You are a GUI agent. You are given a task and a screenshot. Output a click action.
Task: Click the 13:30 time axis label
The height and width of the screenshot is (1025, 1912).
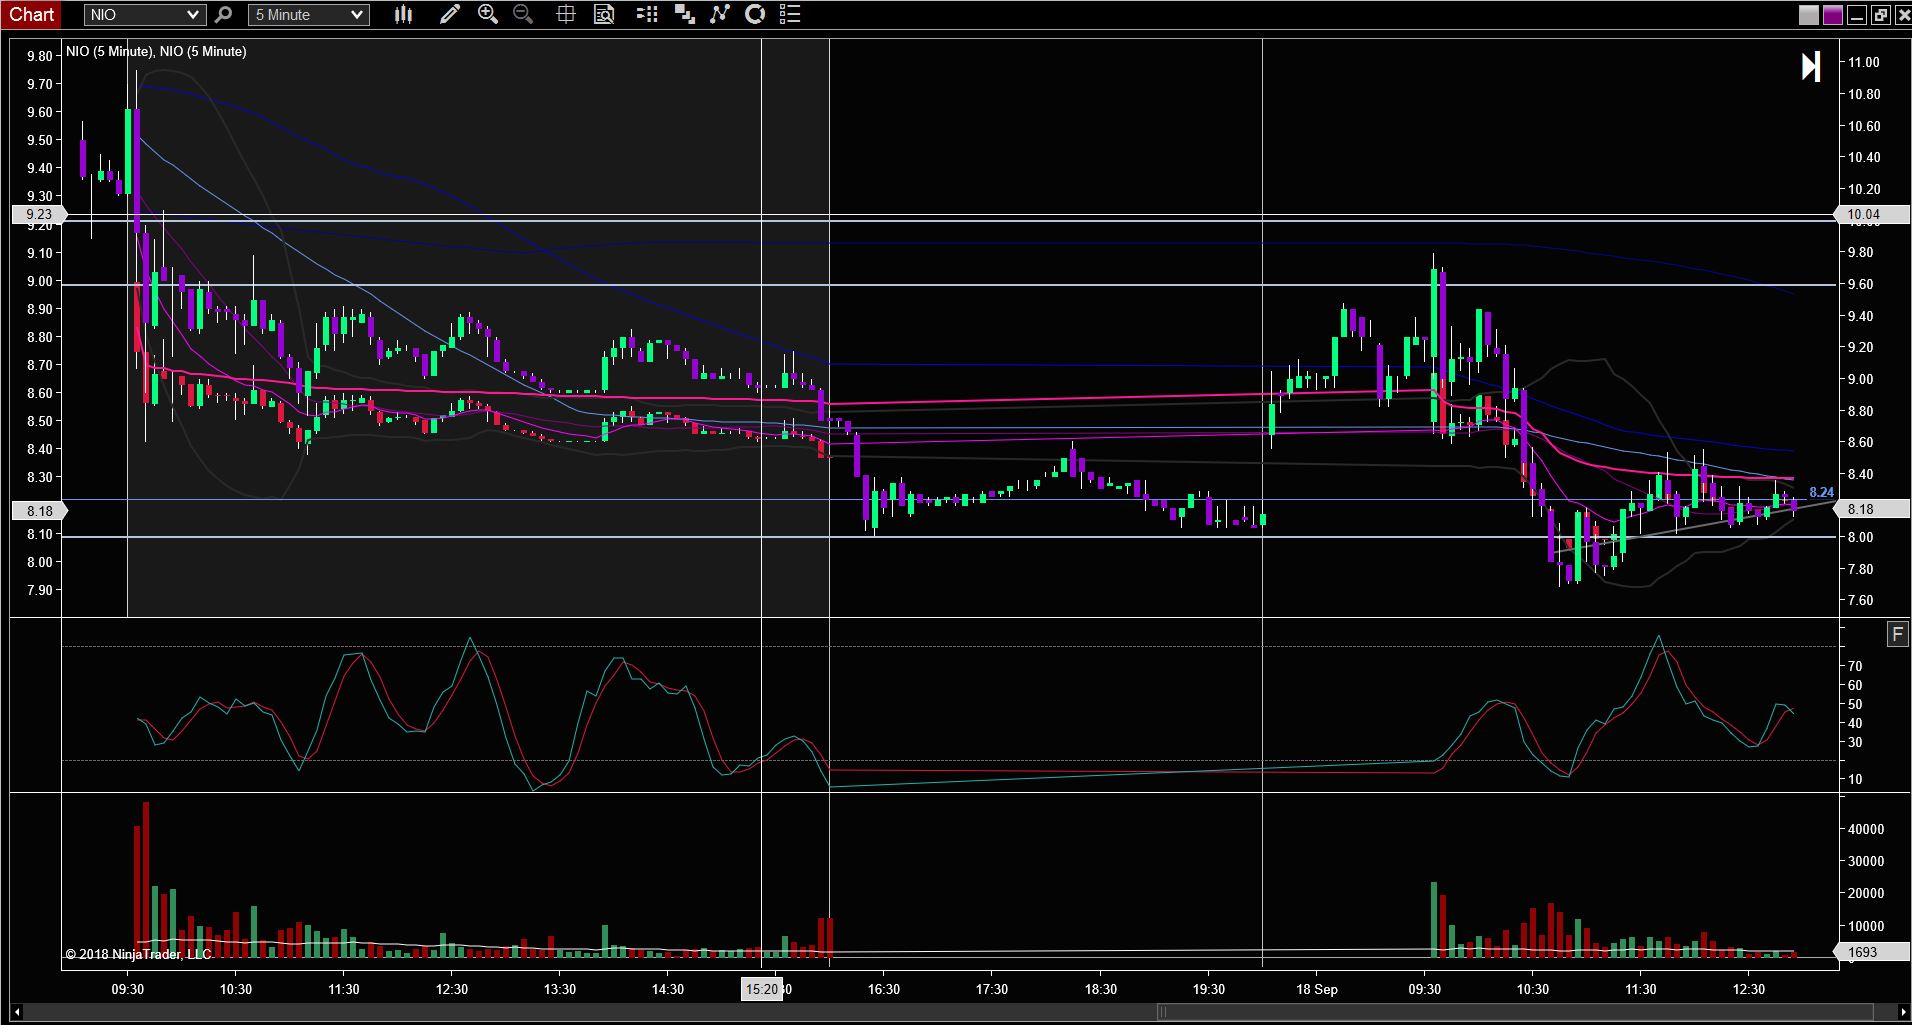click(559, 989)
